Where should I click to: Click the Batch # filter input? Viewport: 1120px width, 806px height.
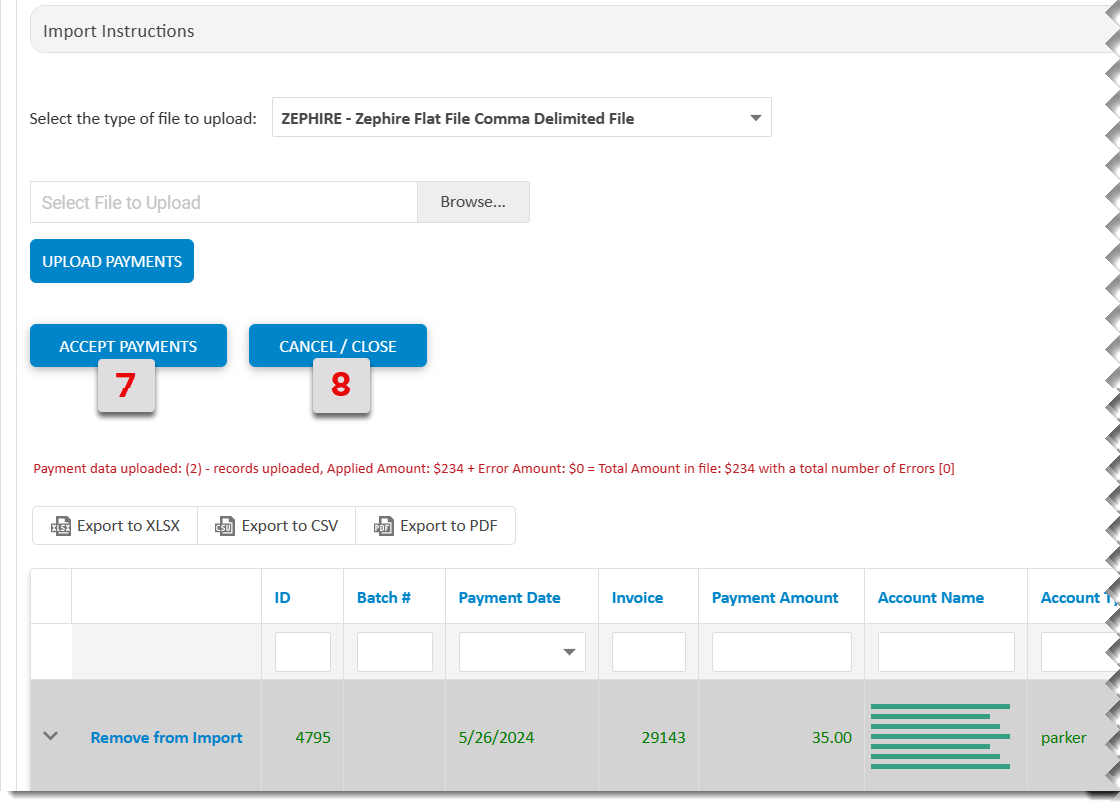(394, 652)
